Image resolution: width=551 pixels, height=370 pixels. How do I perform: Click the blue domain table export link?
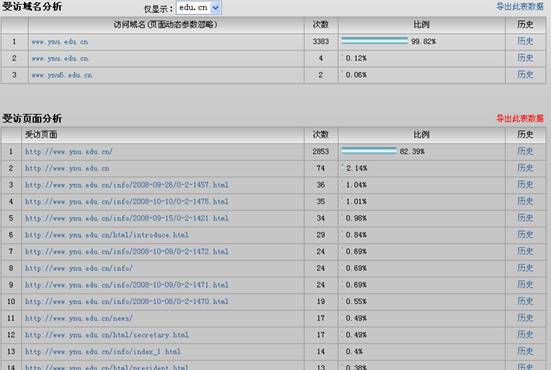click(520, 6)
